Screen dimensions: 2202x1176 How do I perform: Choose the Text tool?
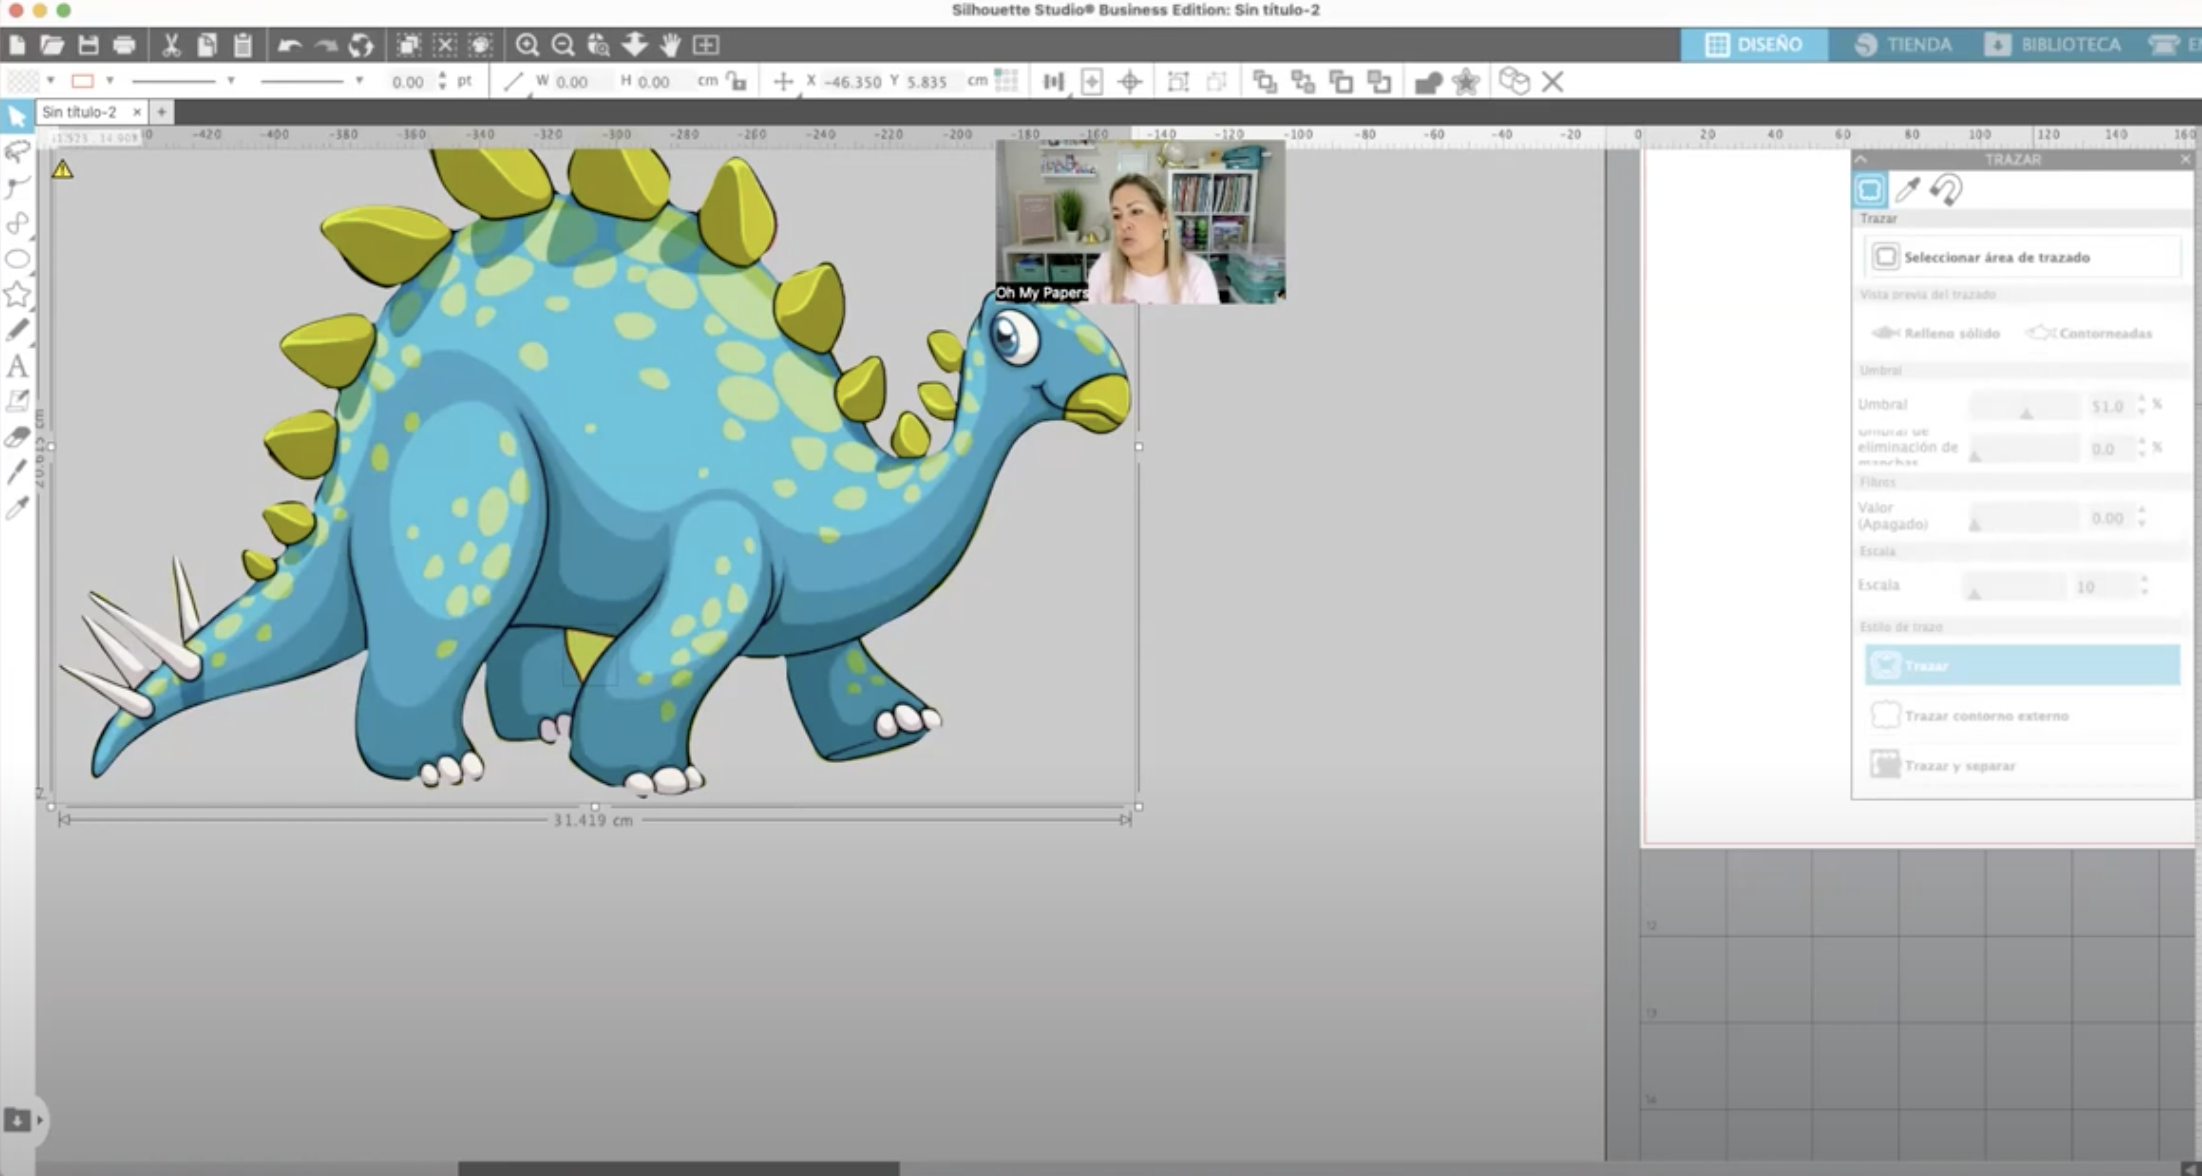17,366
